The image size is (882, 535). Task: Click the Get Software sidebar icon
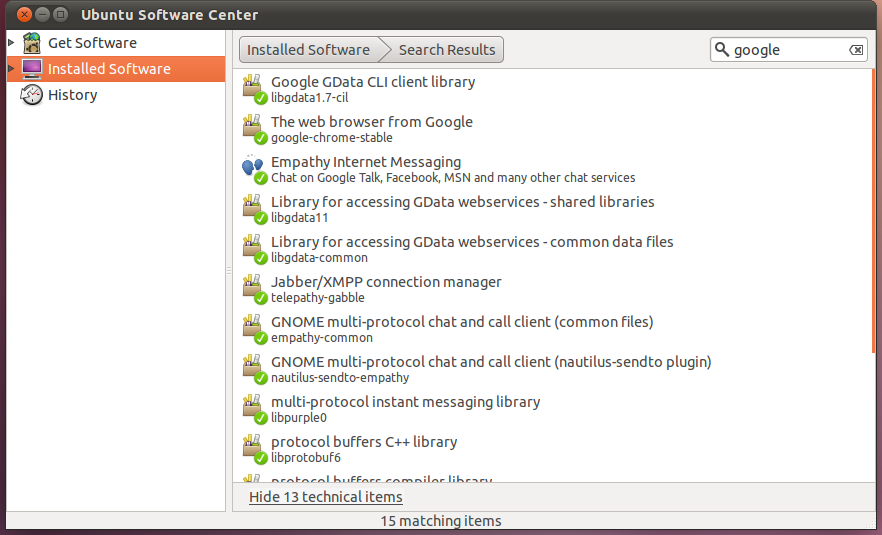point(32,43)
